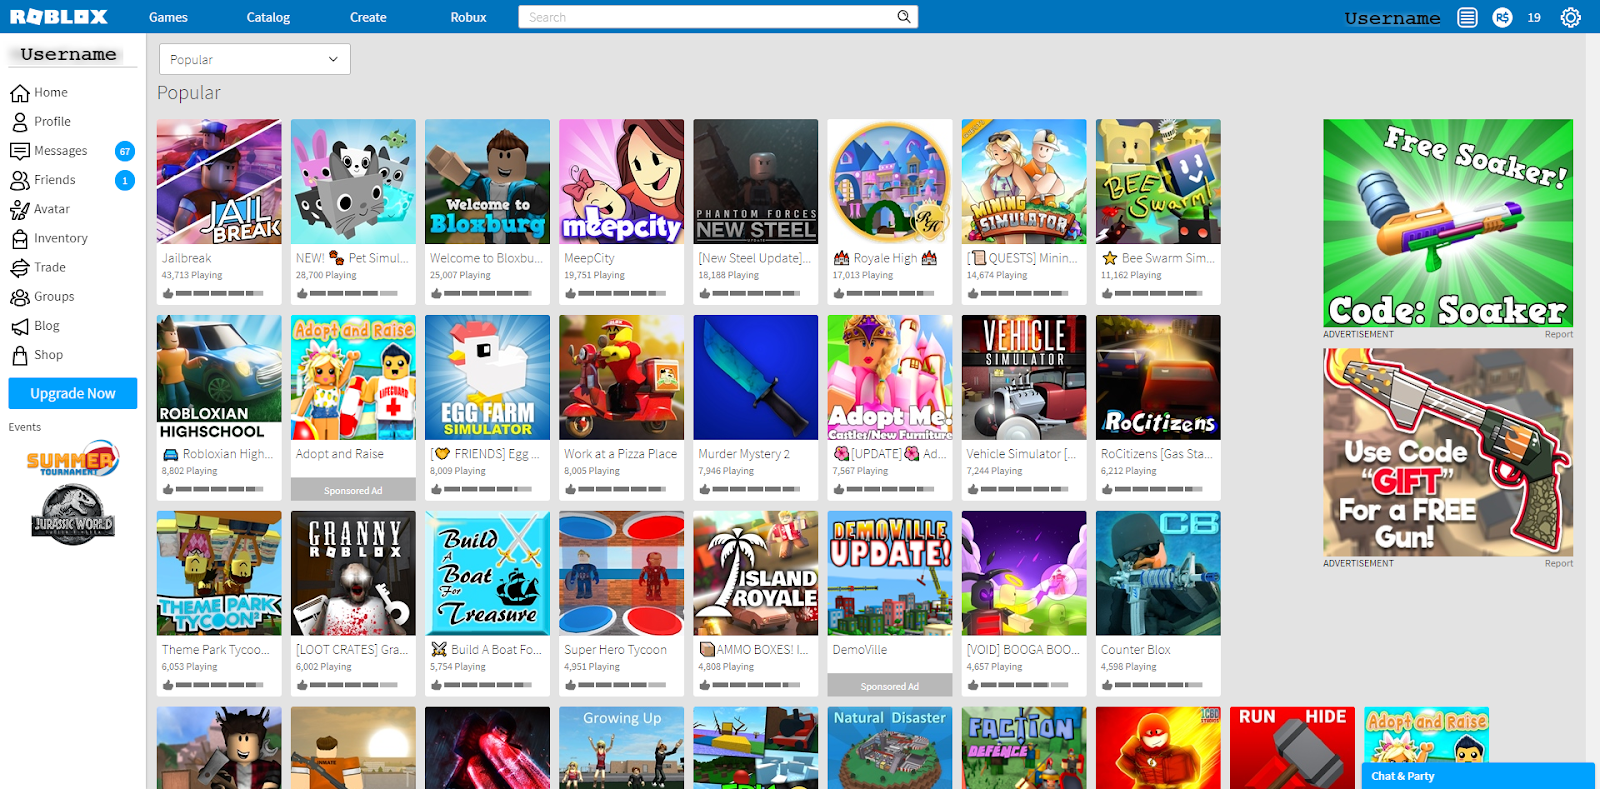Open the Vehicle Simulator thumbnail
The width and height of the screenshot is (1600, 789).
1024,378
